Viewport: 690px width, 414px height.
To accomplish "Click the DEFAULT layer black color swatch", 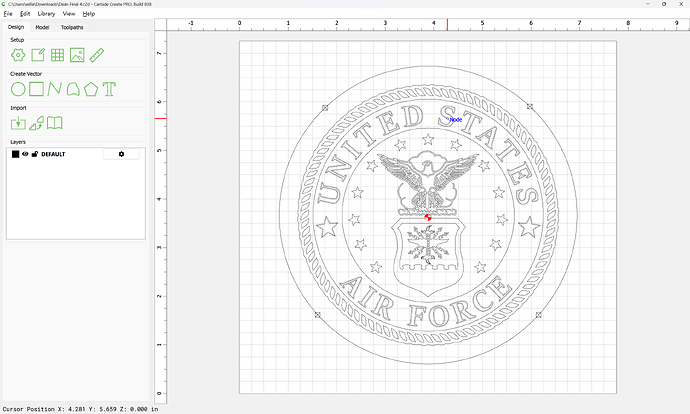I will point(15,154).
